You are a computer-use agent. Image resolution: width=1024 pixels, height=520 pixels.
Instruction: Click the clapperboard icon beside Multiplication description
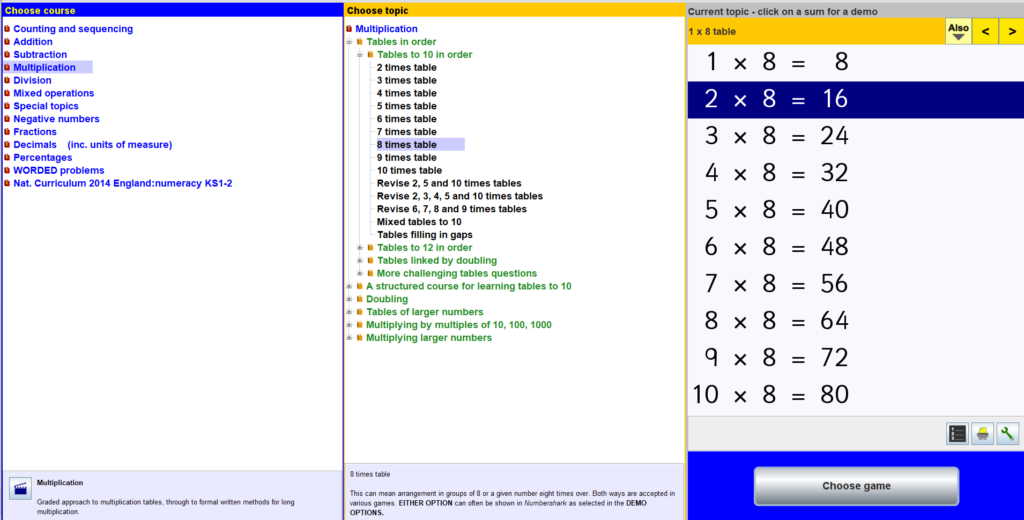tap(20, 489)
